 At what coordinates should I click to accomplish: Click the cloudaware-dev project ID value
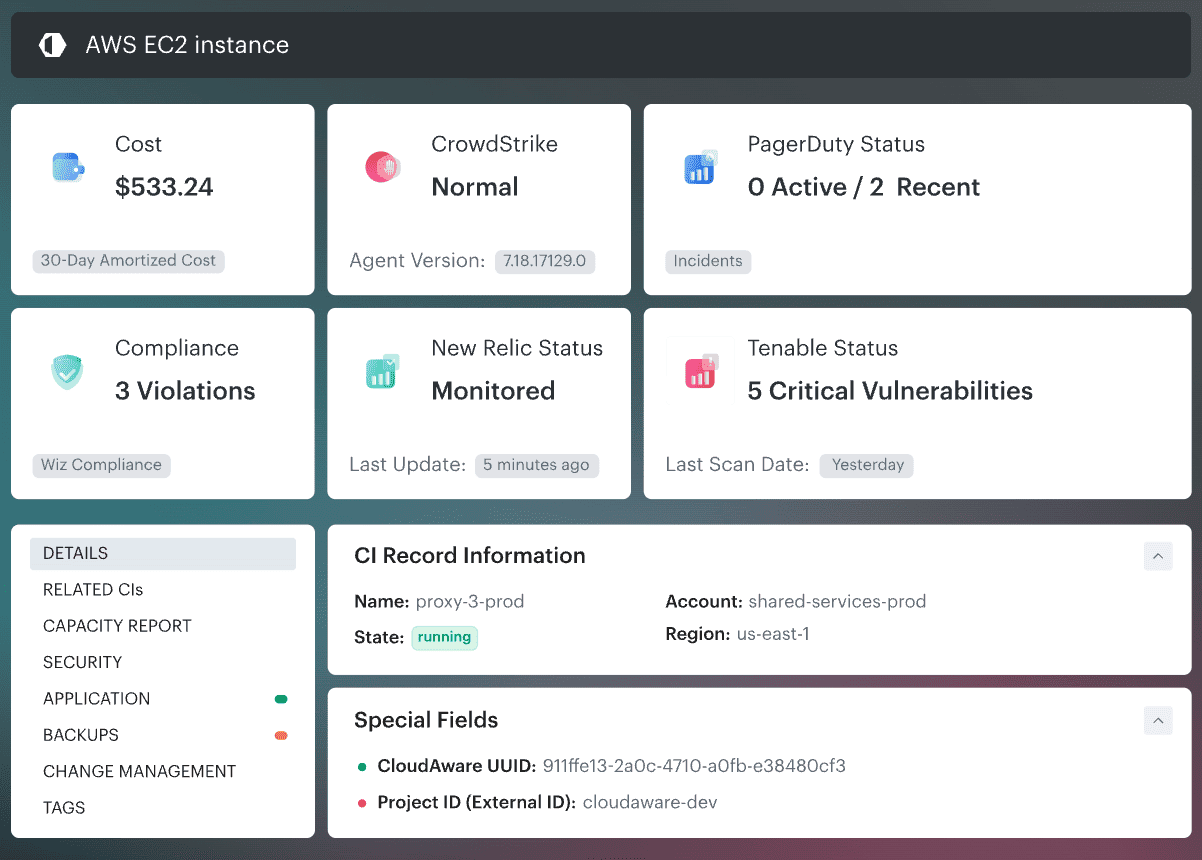point(650,802)
